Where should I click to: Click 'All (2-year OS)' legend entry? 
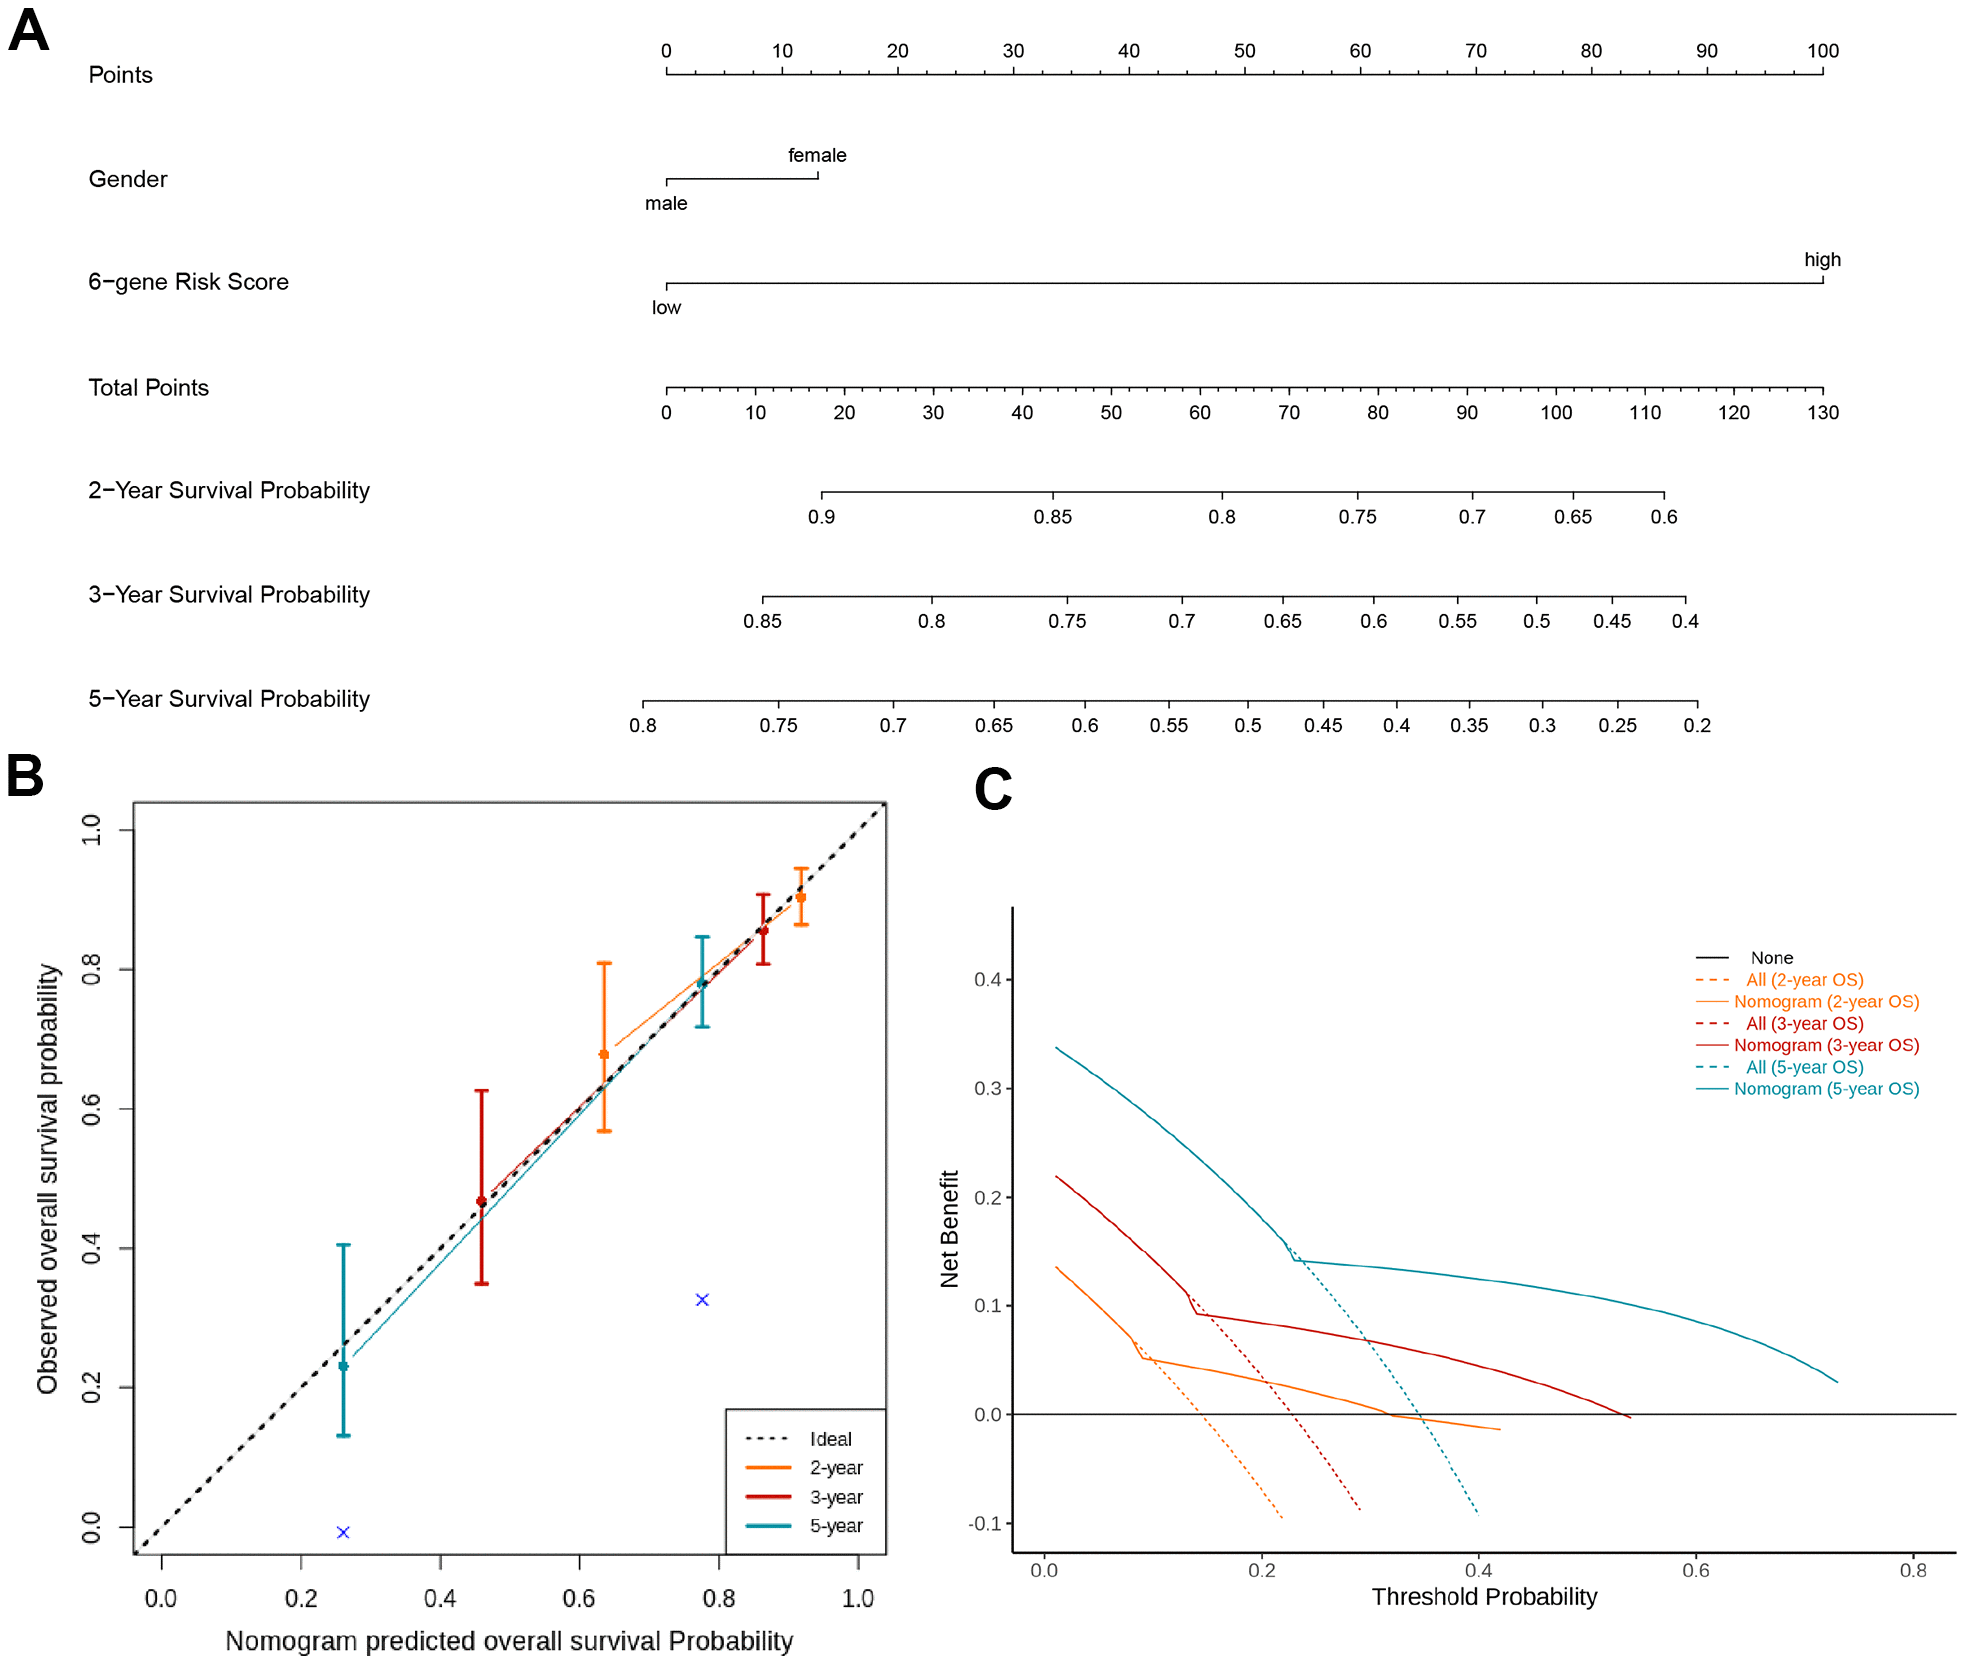point(1805,980)
